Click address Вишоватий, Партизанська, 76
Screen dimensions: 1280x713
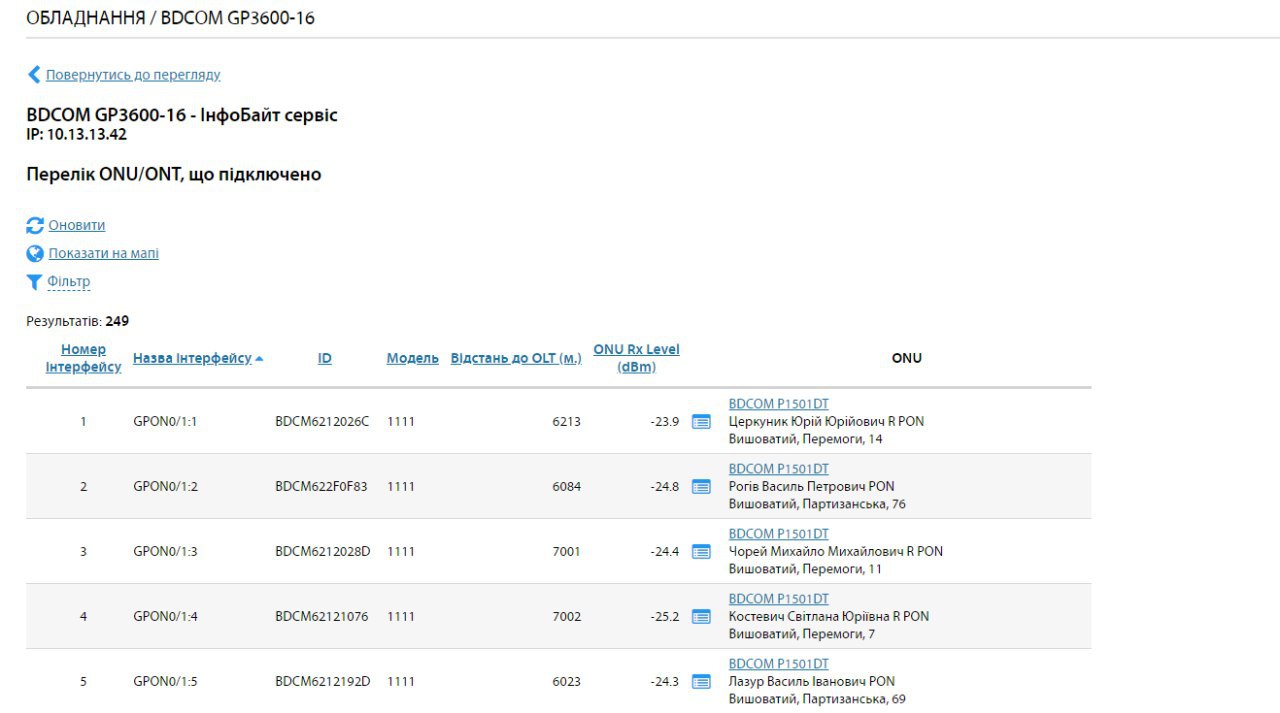[x=817, y=504]
